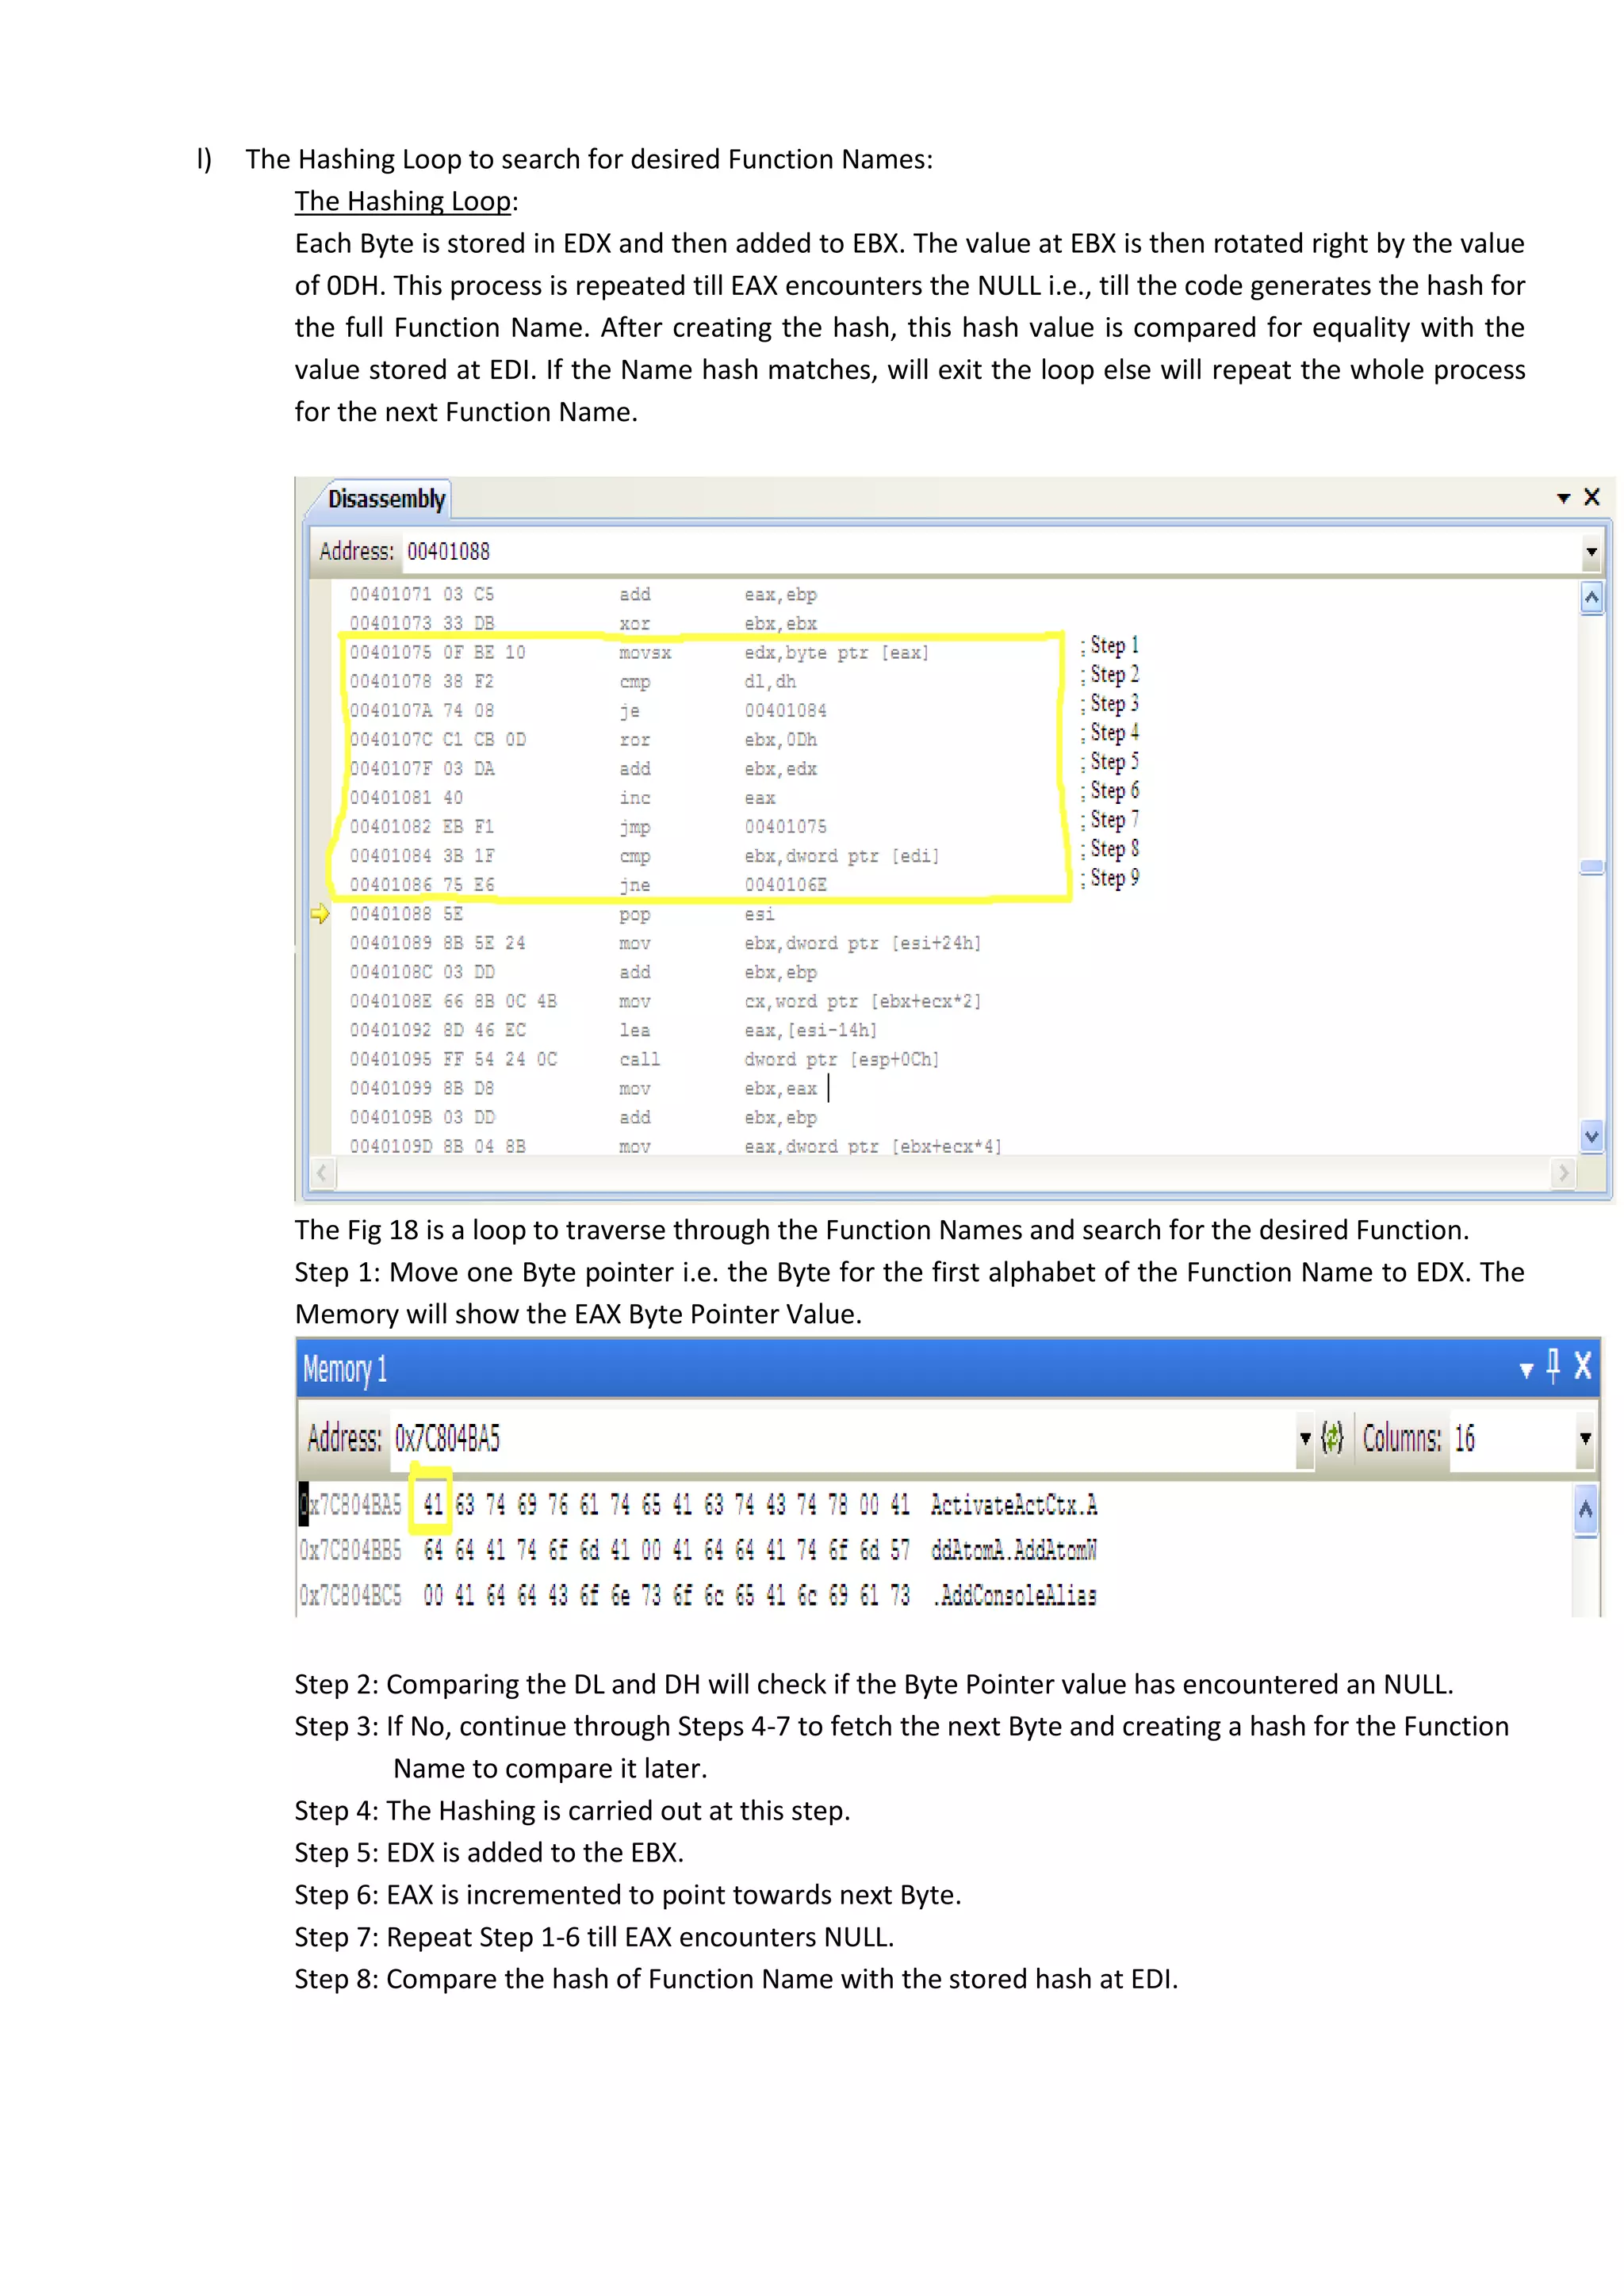This screenshot has width=1624, height=2296.
Task: Click the Disassembly vertical scrollbar thumb
Action: pyautogui.click(x=1591, y=867)
